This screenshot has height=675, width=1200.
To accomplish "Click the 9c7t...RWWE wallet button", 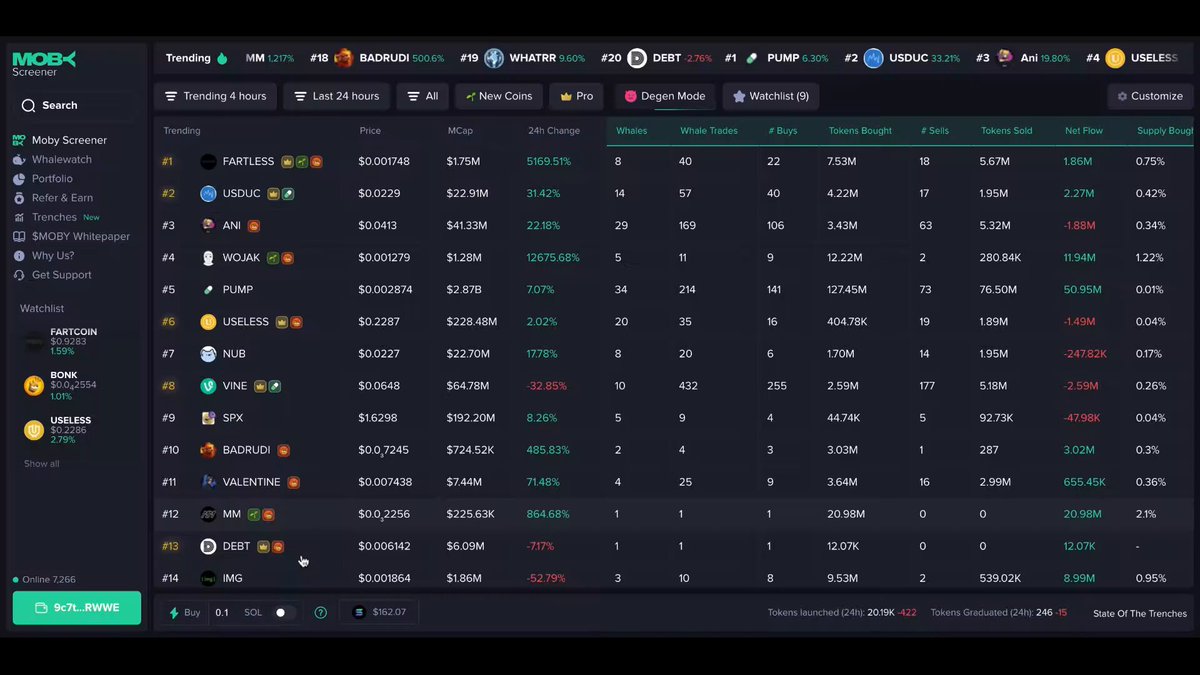I will click(77, 608).
